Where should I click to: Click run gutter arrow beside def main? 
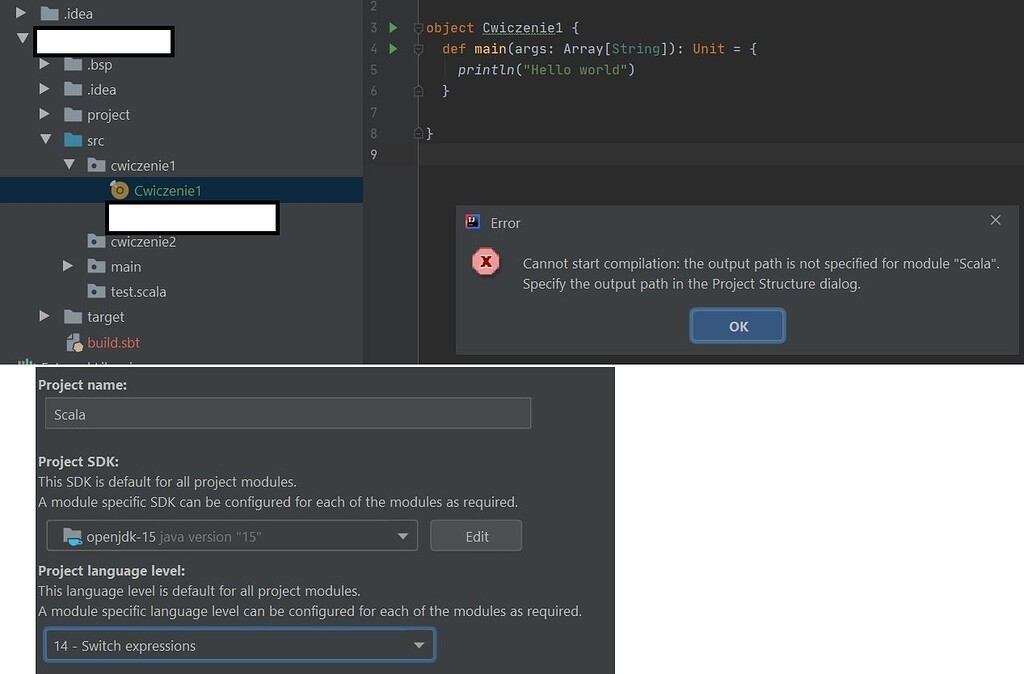[x=393, y=49]
